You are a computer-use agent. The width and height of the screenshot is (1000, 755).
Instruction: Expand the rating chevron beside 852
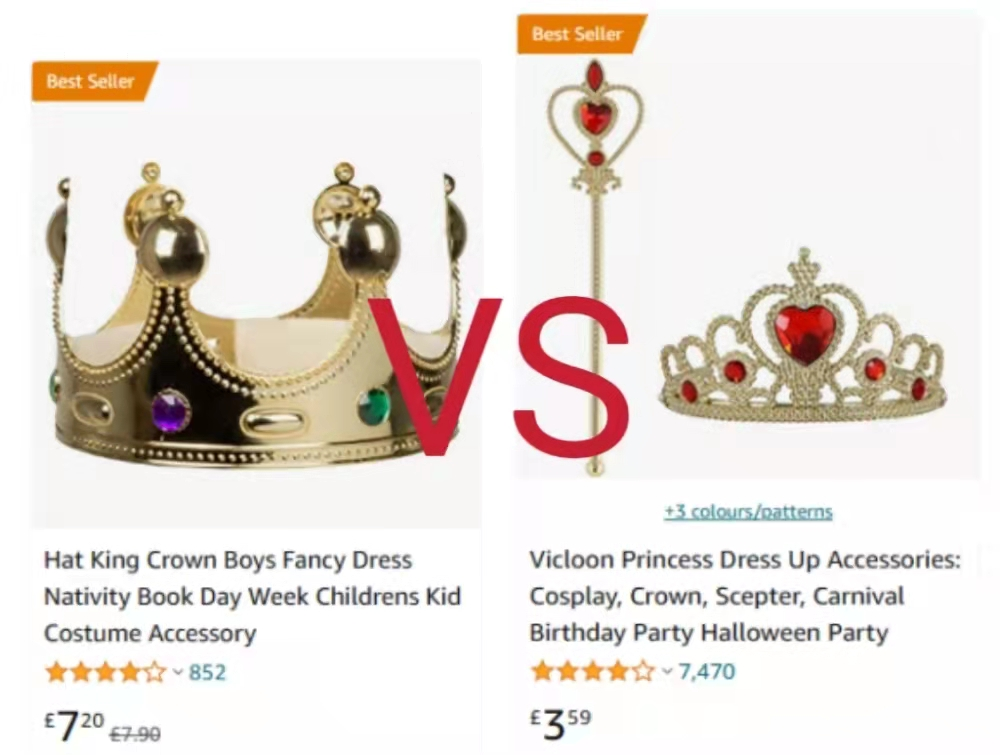[x=178, y=672]
